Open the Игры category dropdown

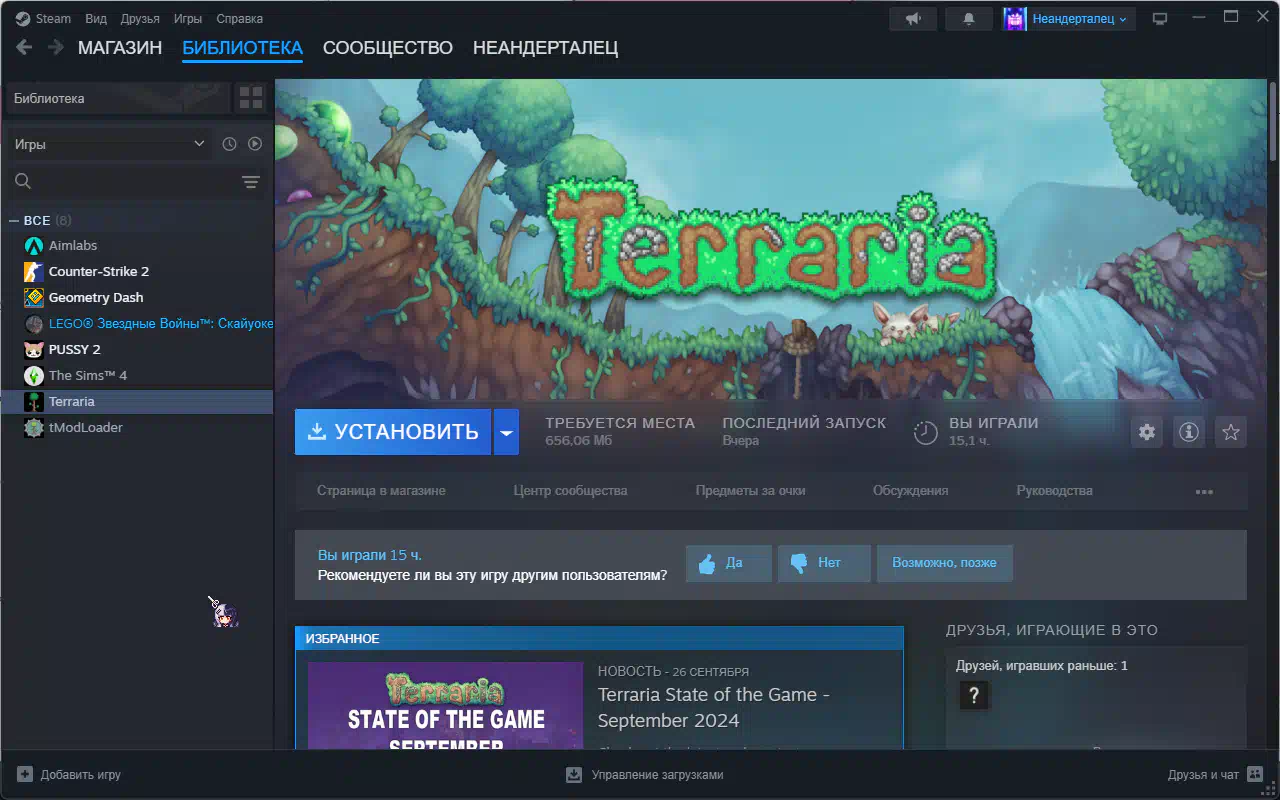point(109,144)
